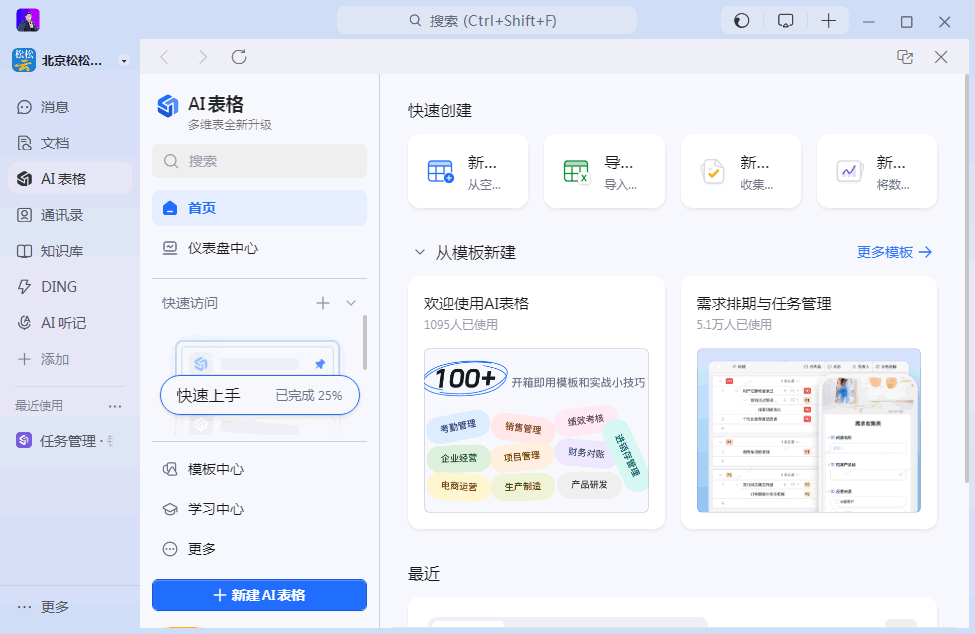The width and height of the screenshot is (975, 634).
Task: Open 模板中心
Action: click(259, 469)
